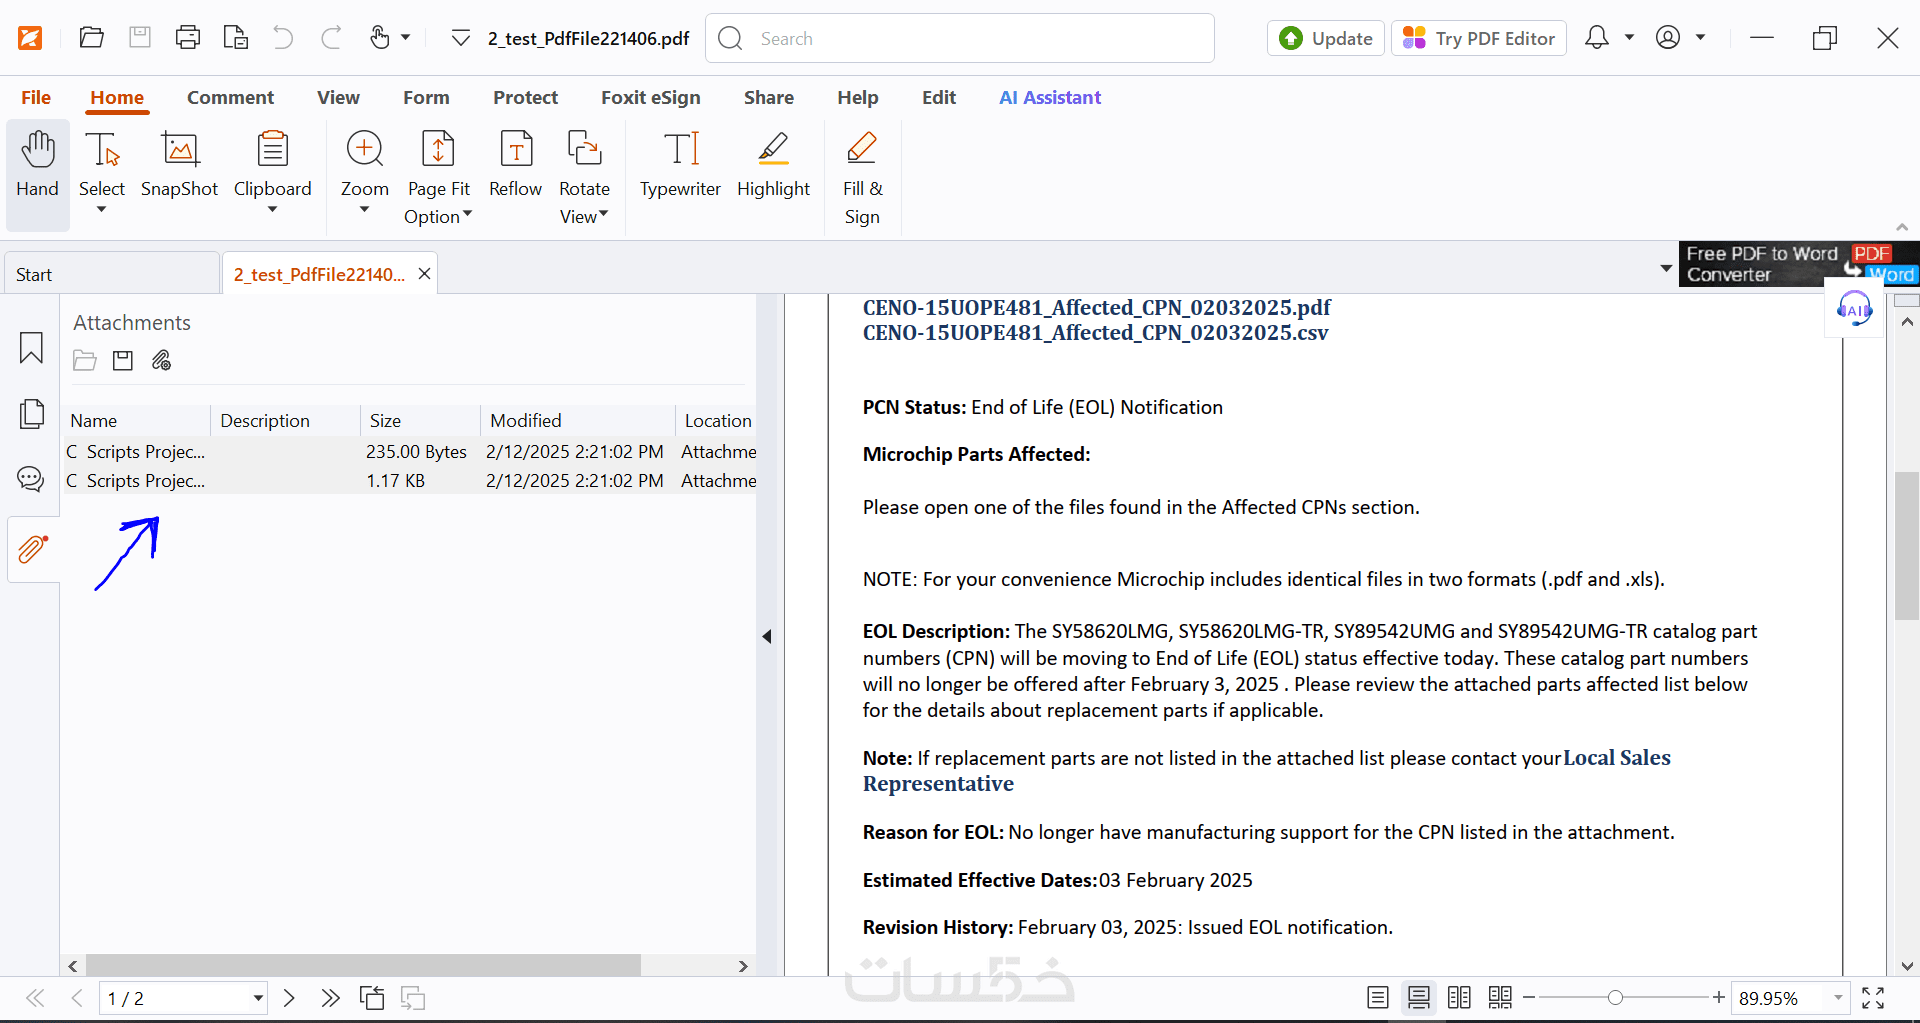
Task: Select the 235.00 Bytes attachment row
Action: (410, 451)
